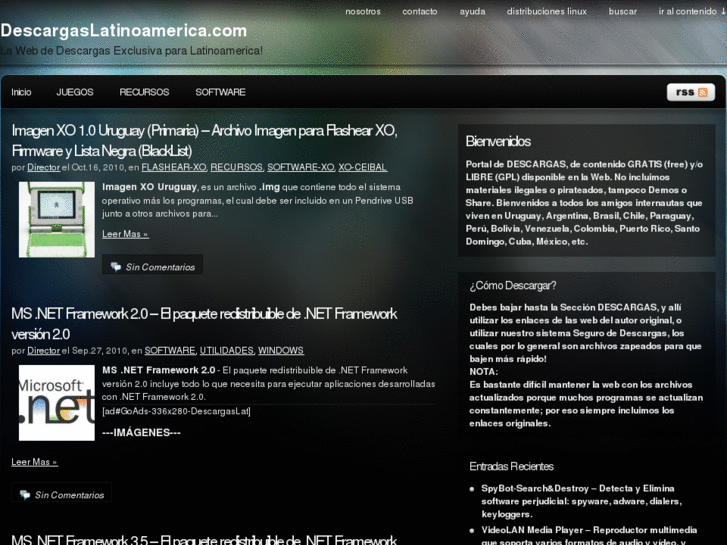Open the Imagen XO 1.0 Uruguay post title
Screen dimensions: 727x545
click(204, 141)
